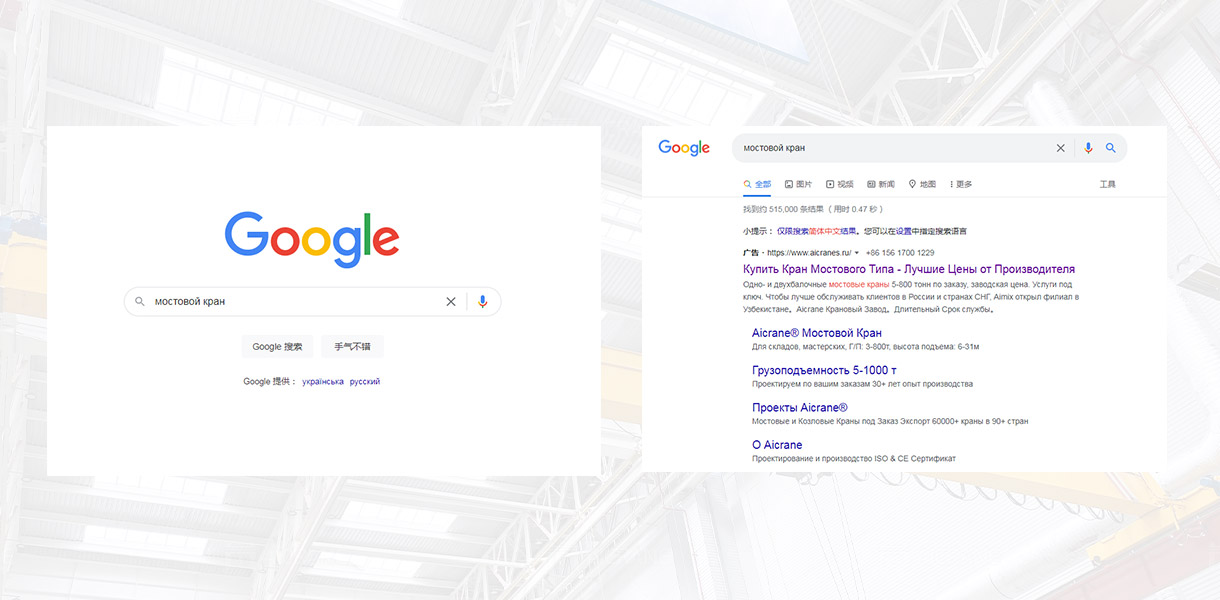
Task: Click the small Google logo on results page
Action: [684, 148]
